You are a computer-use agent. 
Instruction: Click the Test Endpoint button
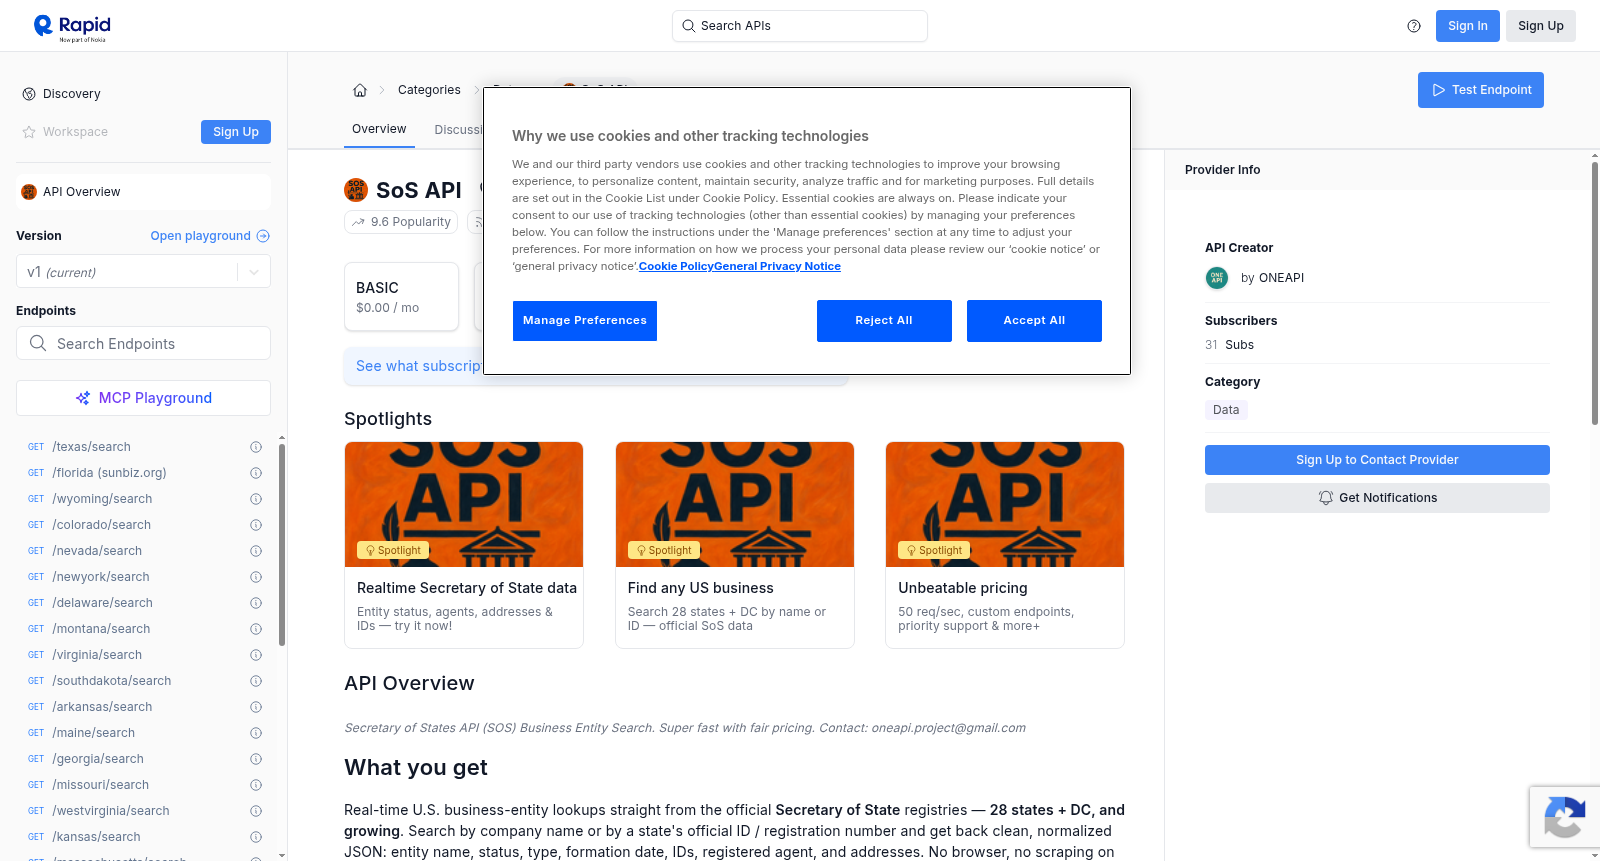point(1481,90)
